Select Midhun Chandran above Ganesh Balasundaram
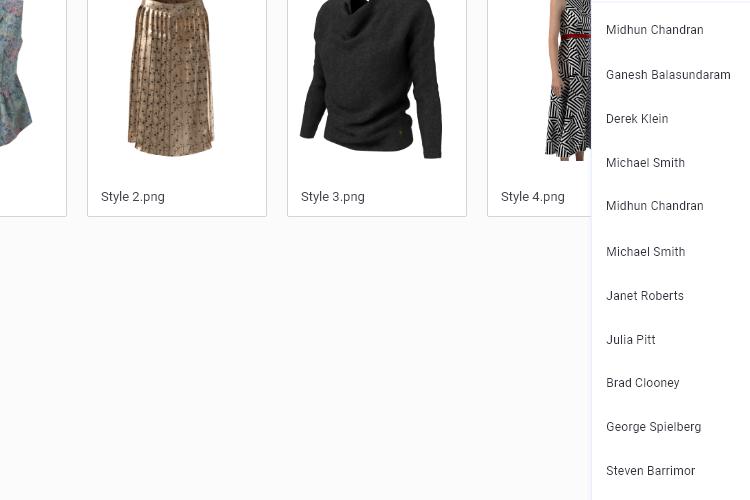 [x=654, y=30]
